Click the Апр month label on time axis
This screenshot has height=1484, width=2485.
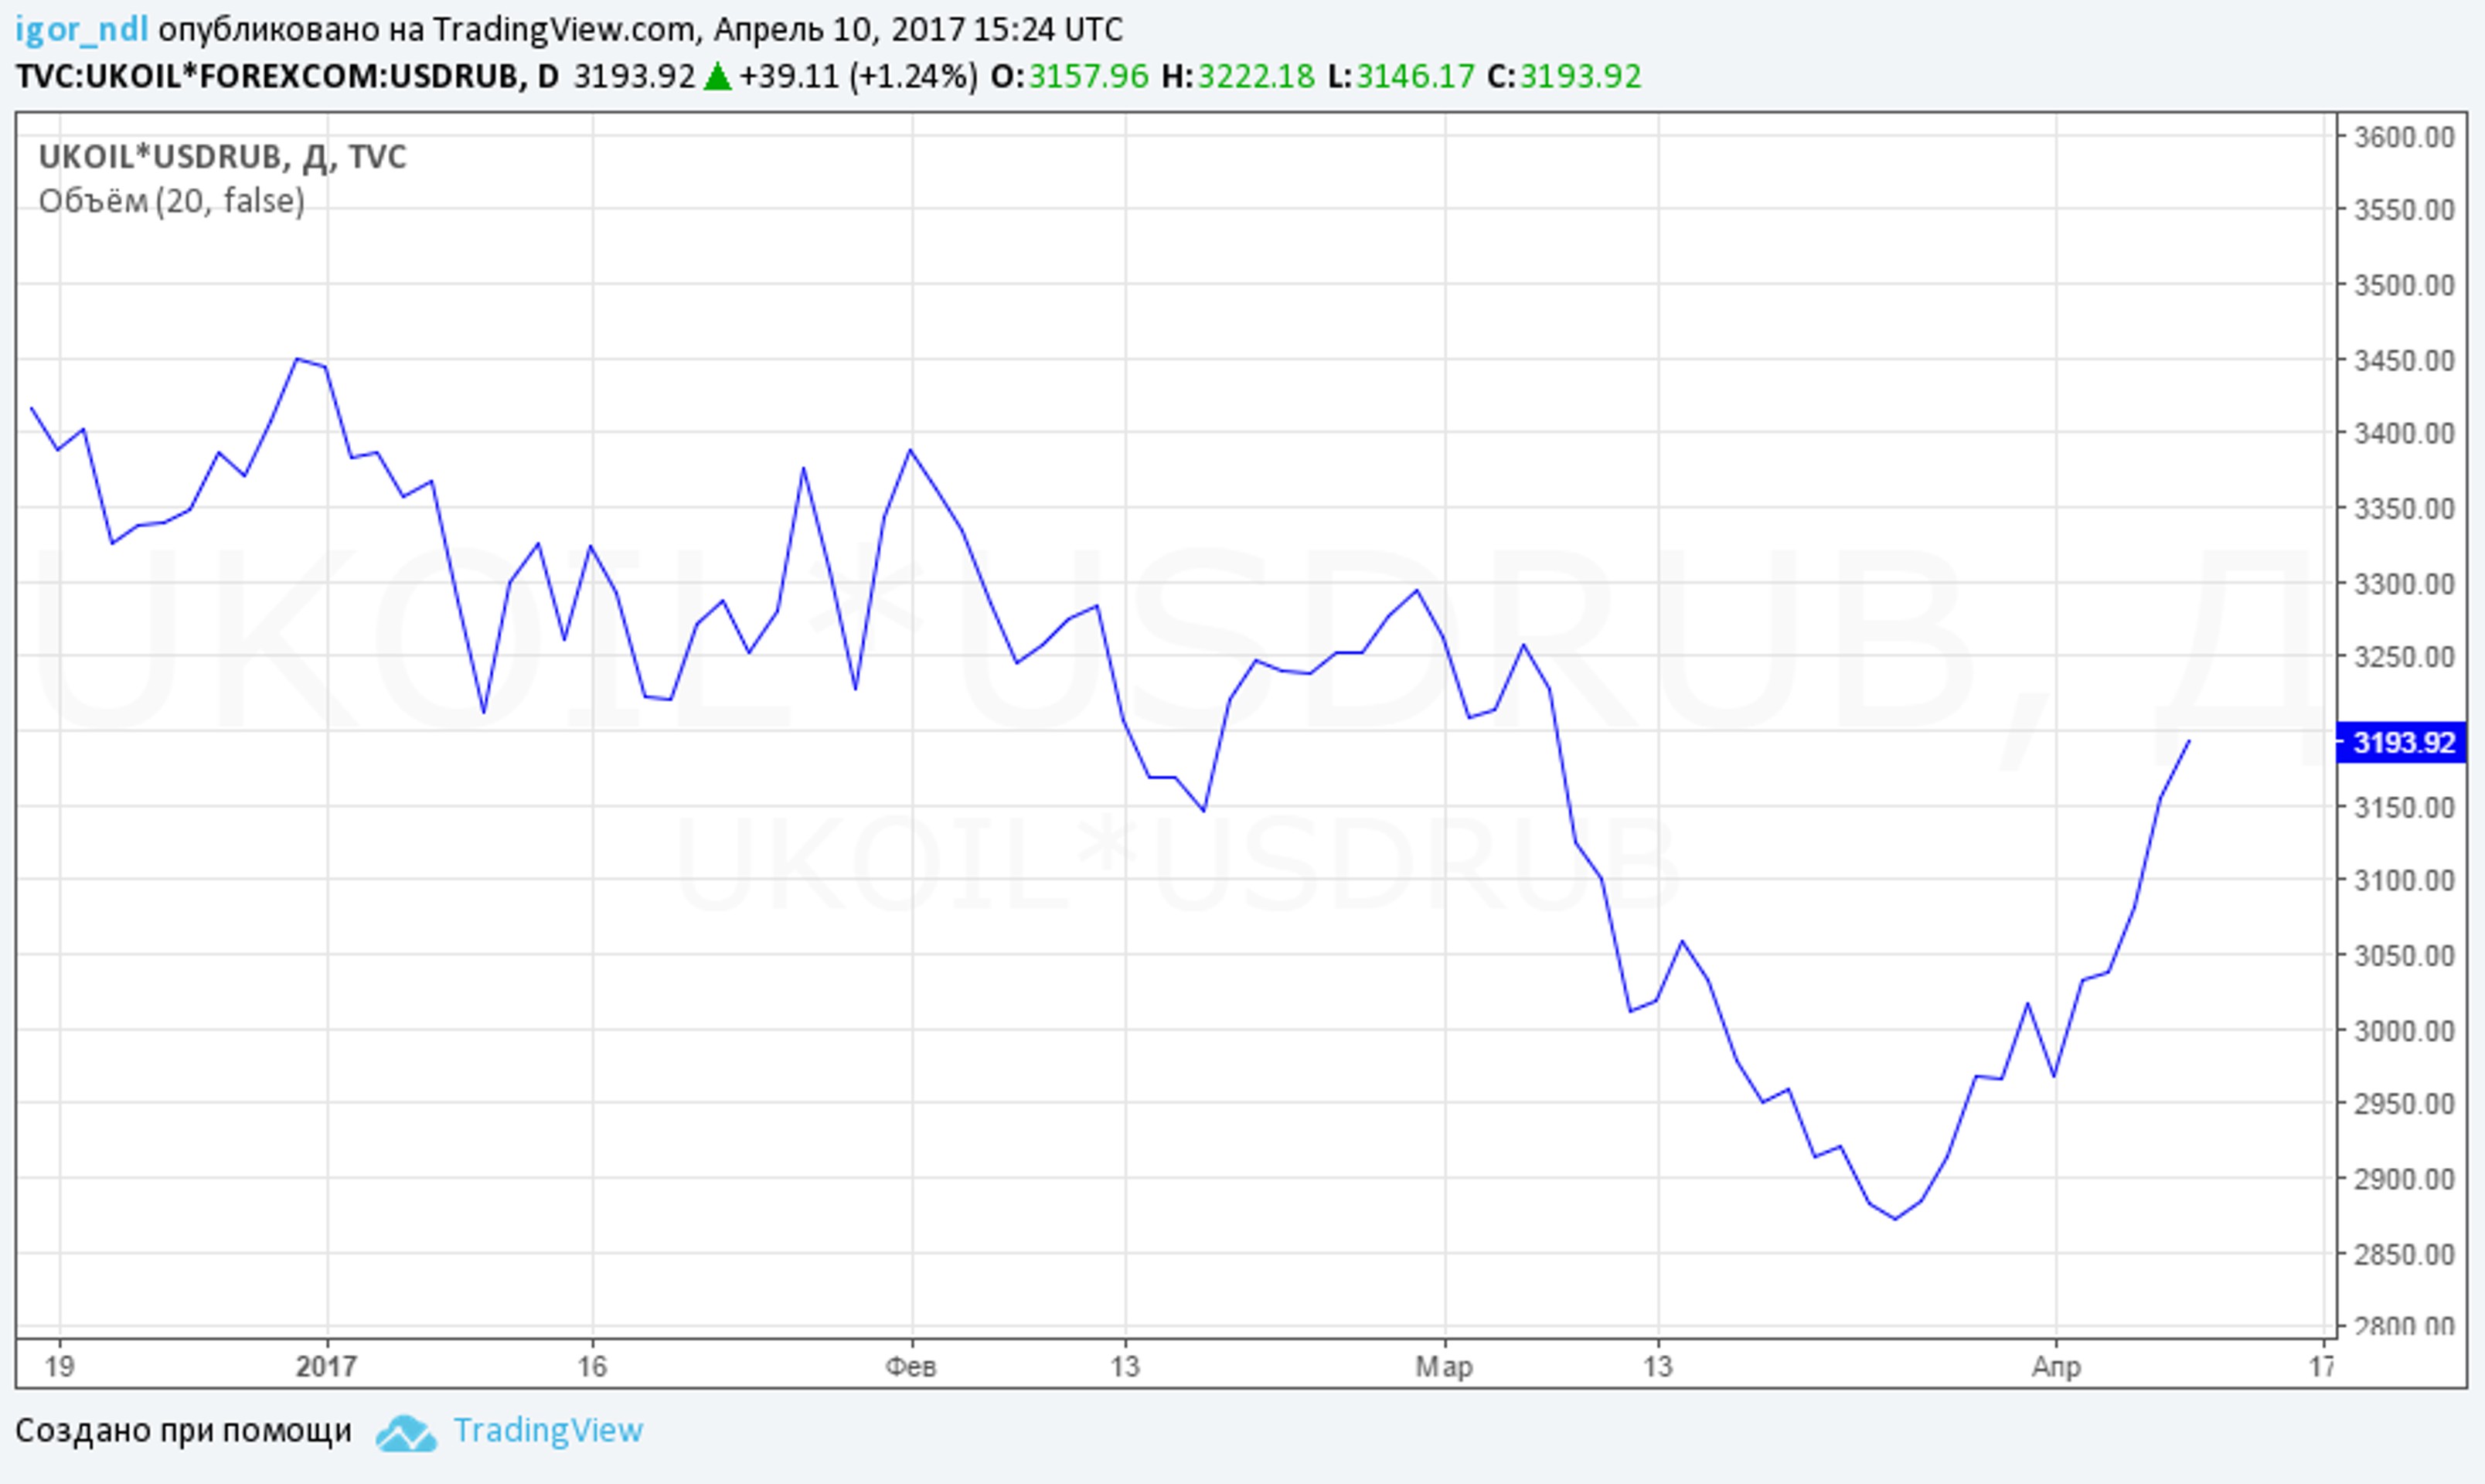point(2055,1366)
